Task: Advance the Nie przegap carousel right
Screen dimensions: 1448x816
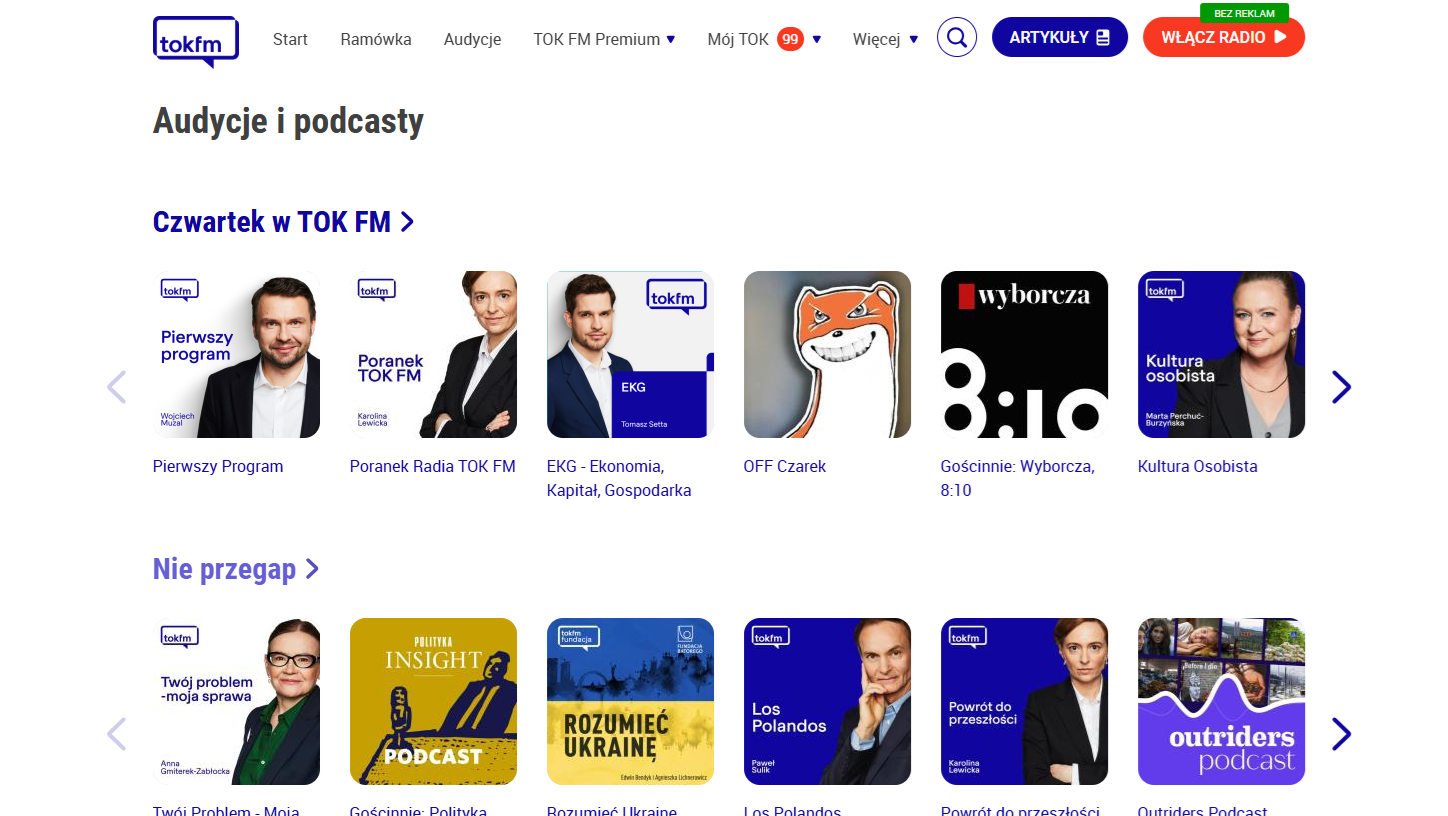Action: [x=1341, y=734]
